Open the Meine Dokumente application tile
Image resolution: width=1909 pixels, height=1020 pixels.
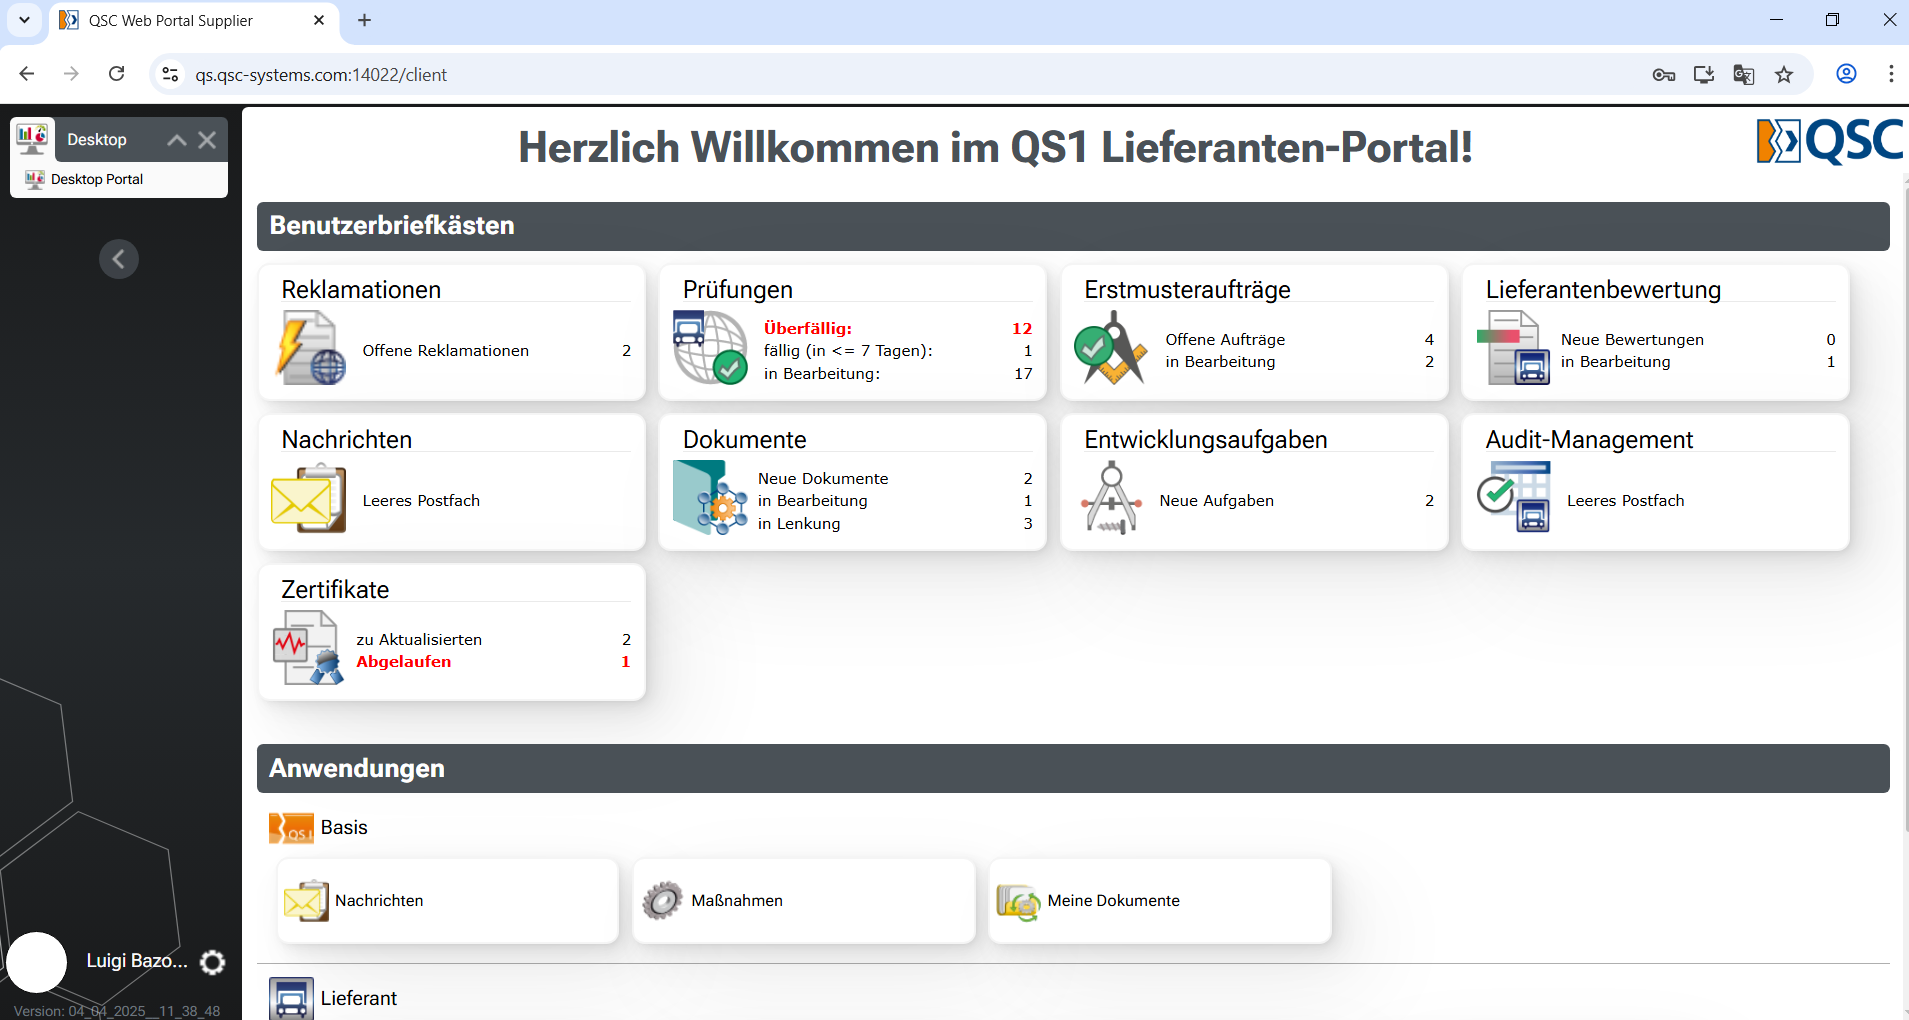(1160, 901)
